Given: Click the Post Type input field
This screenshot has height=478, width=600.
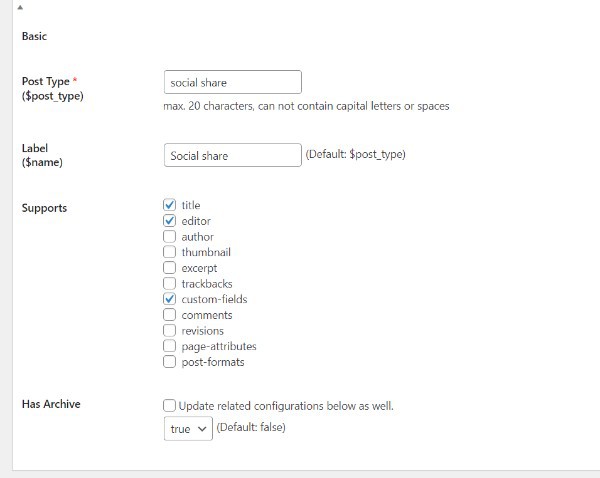Looking at the screenshot, I should pyautogui.click(x=233, y=82).
